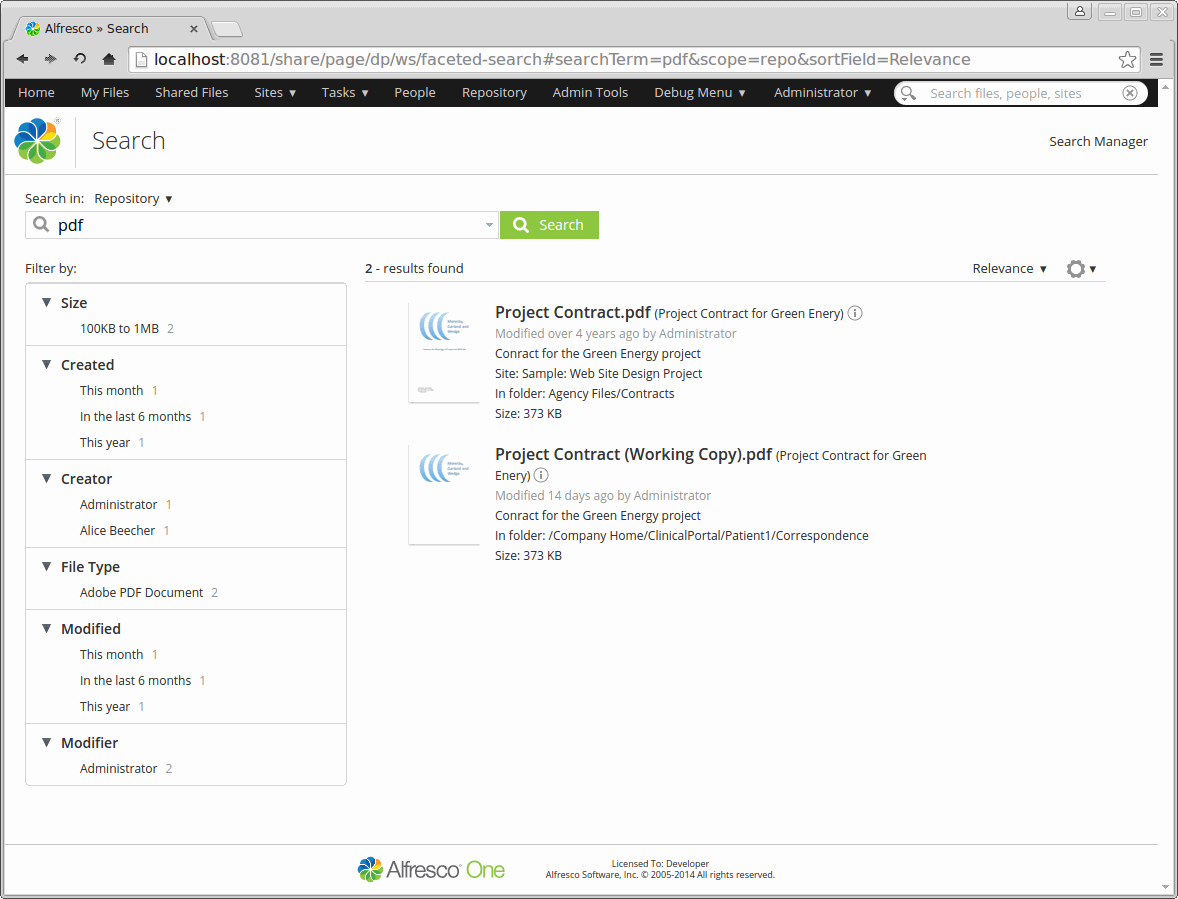Filter Creator by Alice Beecher
1178x899 pixels.
(117, 530)
